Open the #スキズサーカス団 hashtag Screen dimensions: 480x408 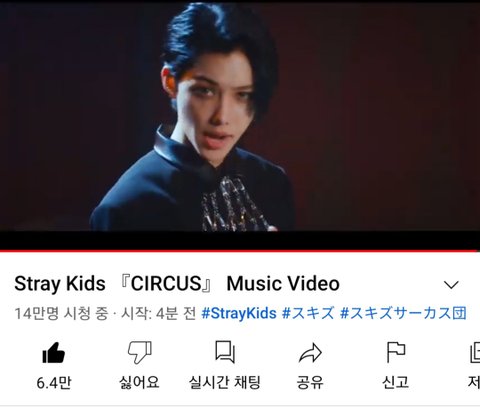[x=403, y=313]
